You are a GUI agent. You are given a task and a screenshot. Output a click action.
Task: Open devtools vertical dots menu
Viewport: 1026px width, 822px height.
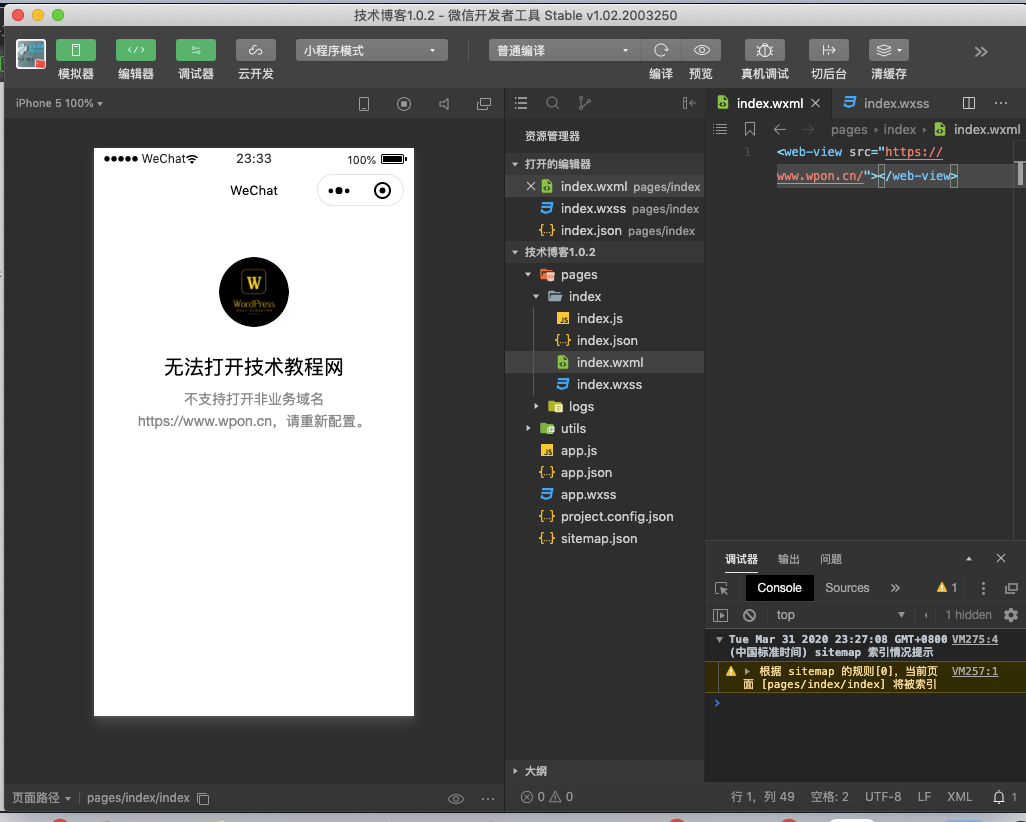(x=983, y=588)
